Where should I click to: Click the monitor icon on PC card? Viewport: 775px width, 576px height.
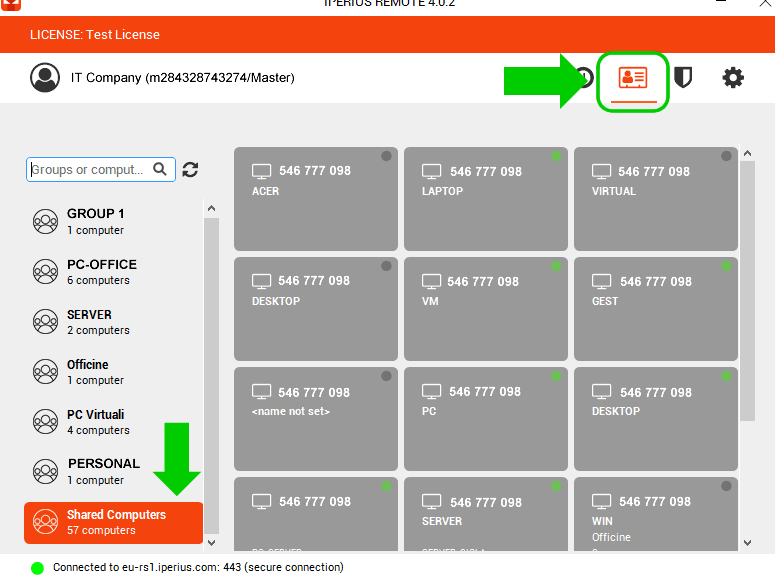pos(431,392)
